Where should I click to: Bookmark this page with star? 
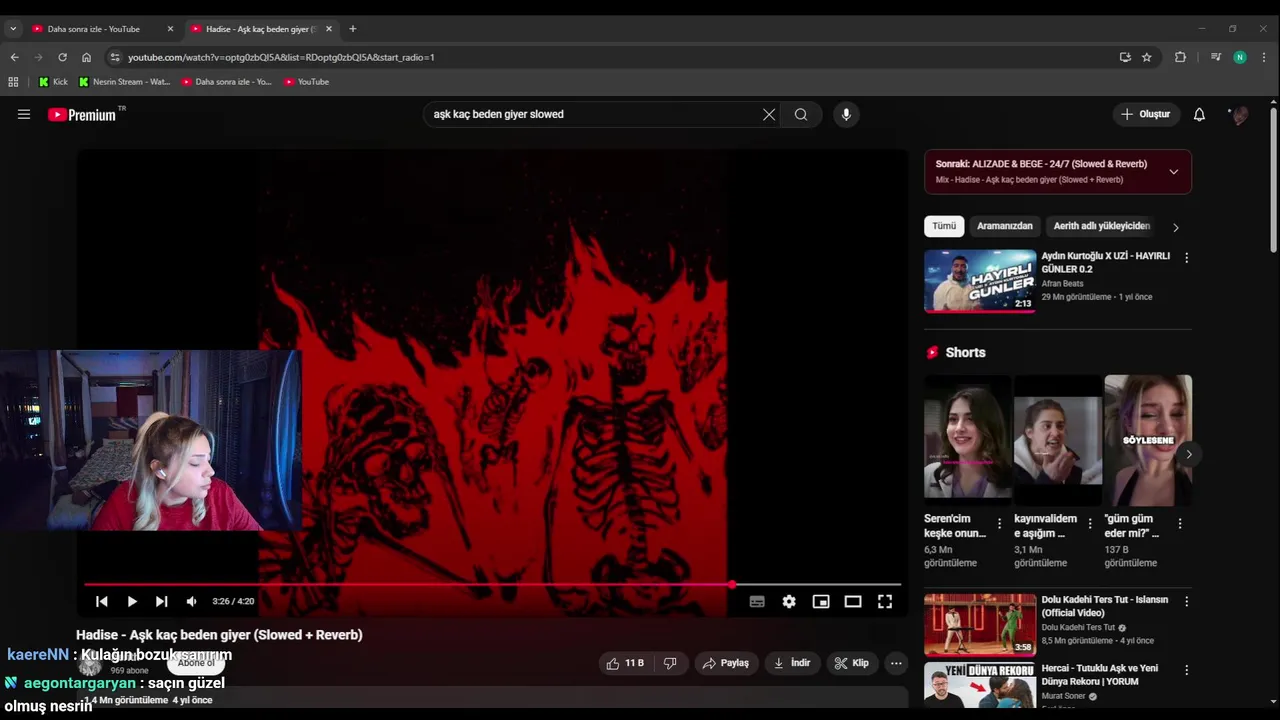(x=1147, y=57)
